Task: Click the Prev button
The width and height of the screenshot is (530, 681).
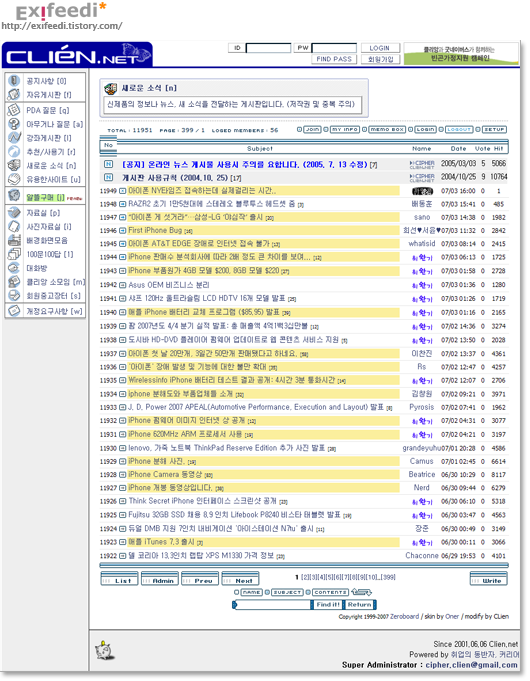Action: [200, 579]
